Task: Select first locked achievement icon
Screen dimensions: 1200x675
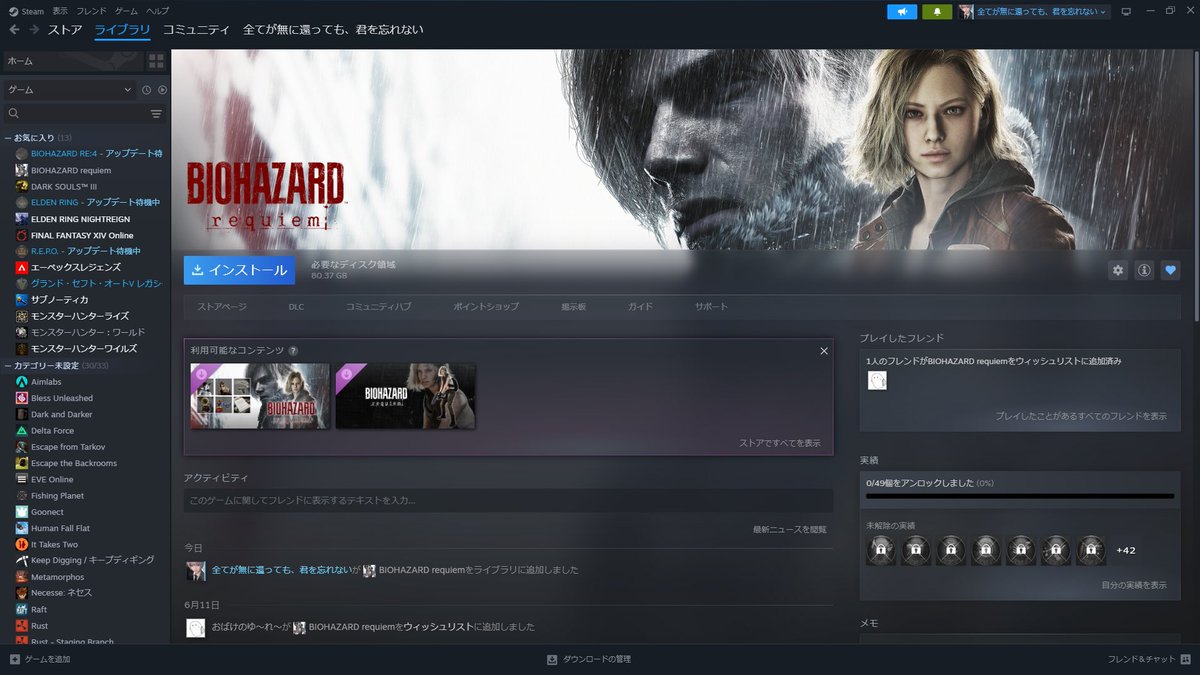Action: pyautogui.click(x=881, y=550)
